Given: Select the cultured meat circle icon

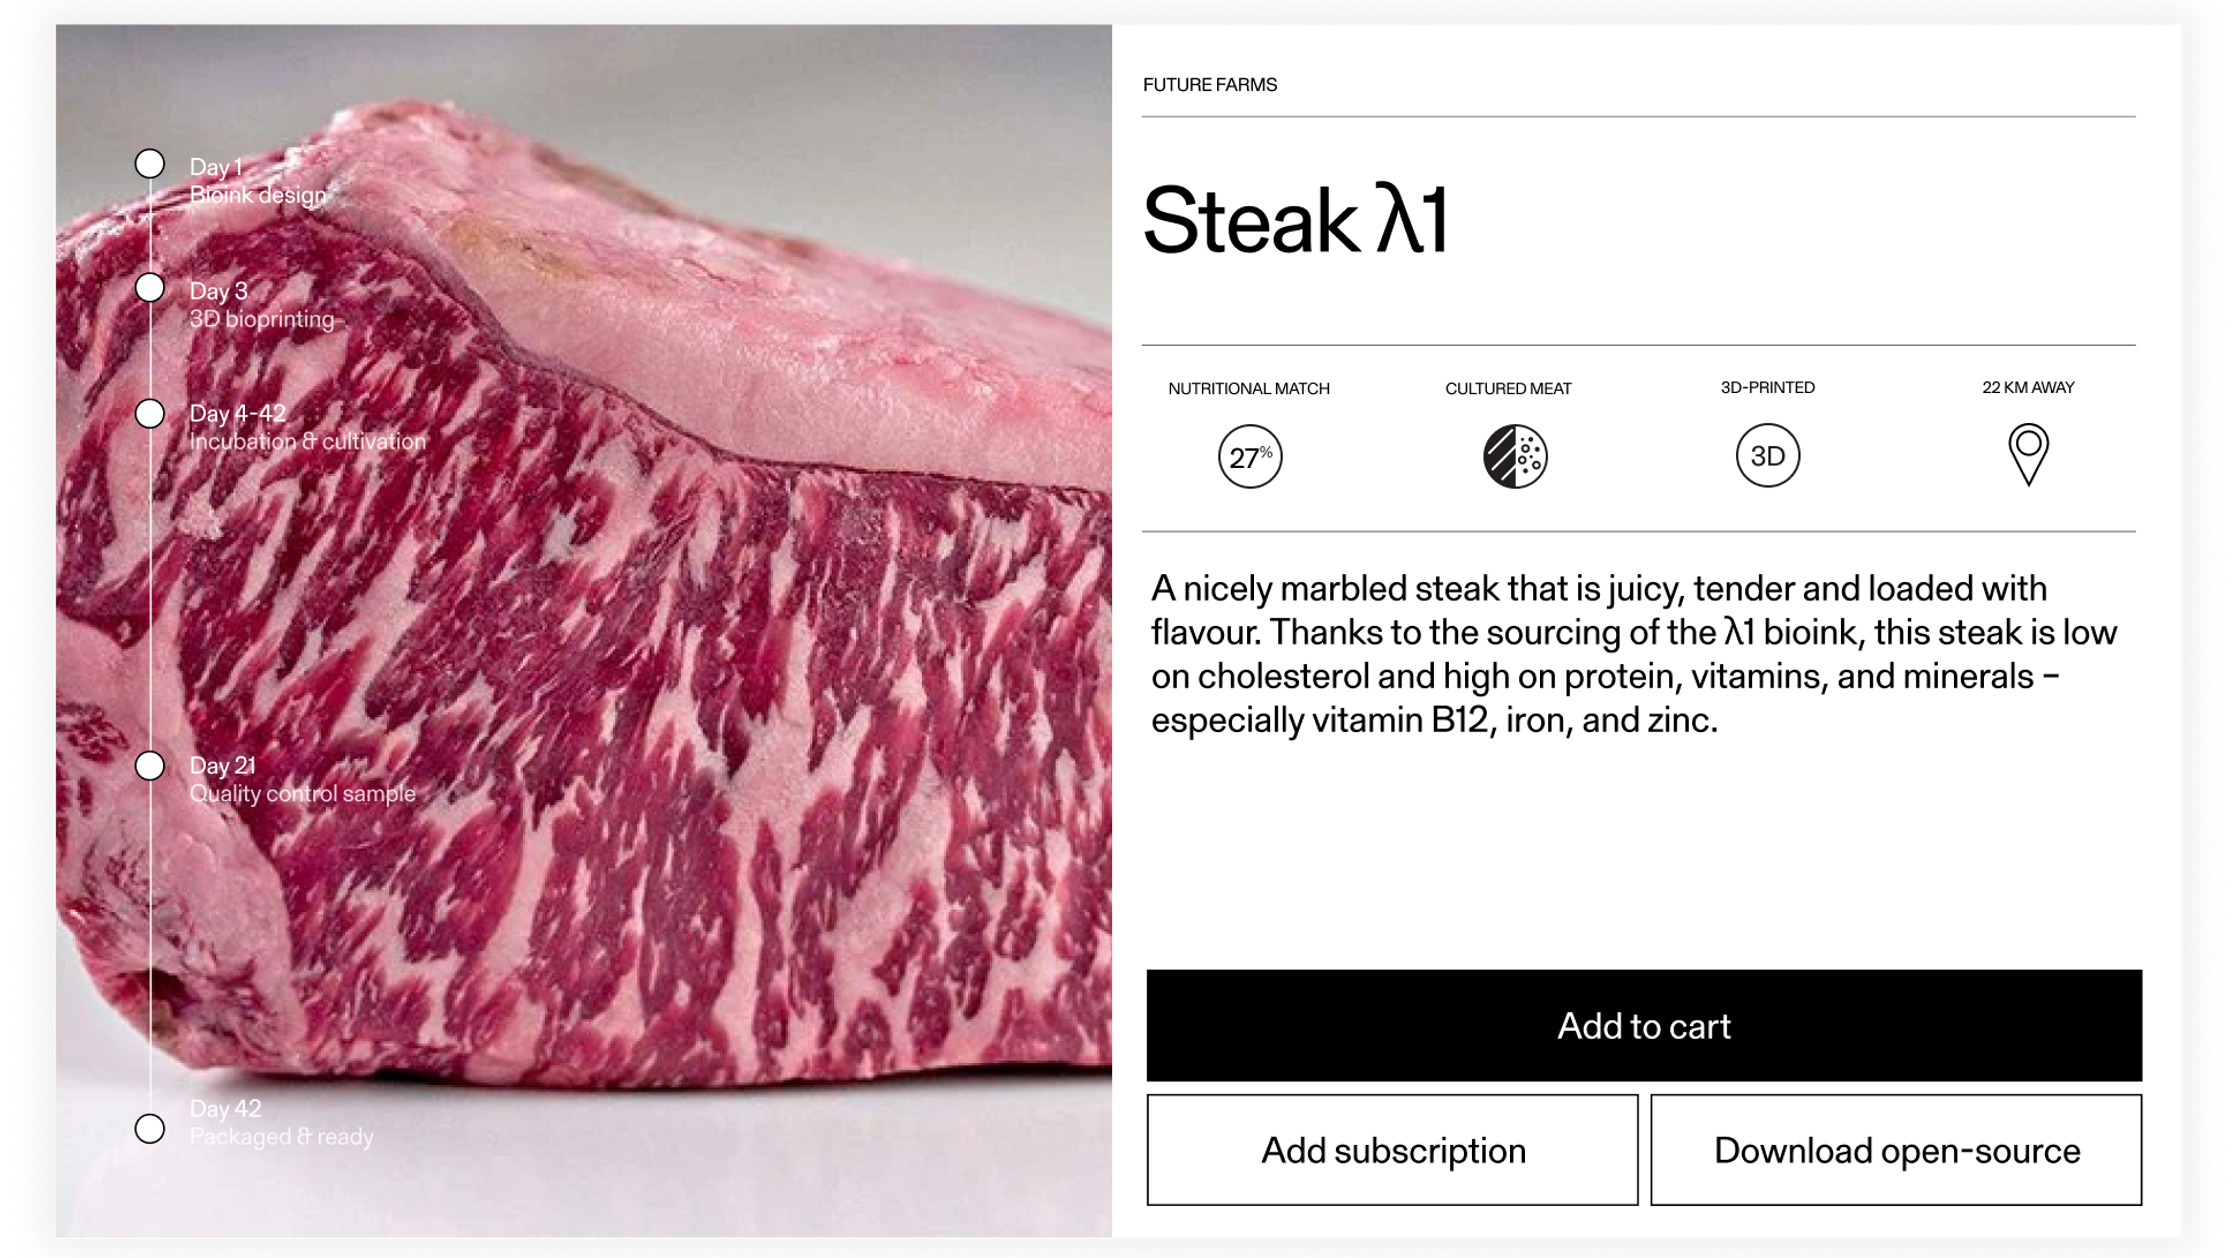Looking at the screenshot, I should (x=1514, y=456).
